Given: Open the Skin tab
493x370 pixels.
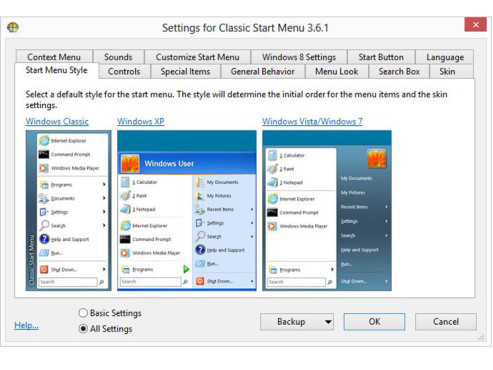Looking at the screenshot, I should coord(447,71).
